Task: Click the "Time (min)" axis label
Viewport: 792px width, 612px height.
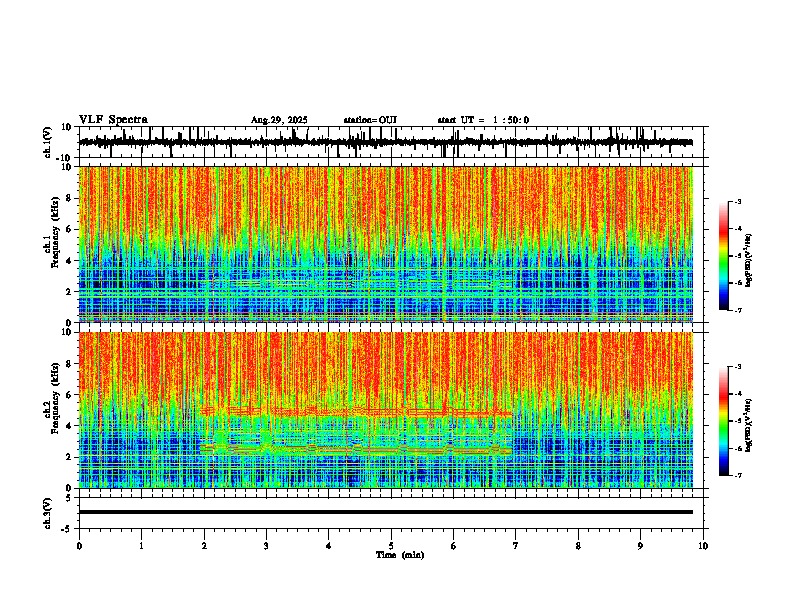Action: coord(400,555)
